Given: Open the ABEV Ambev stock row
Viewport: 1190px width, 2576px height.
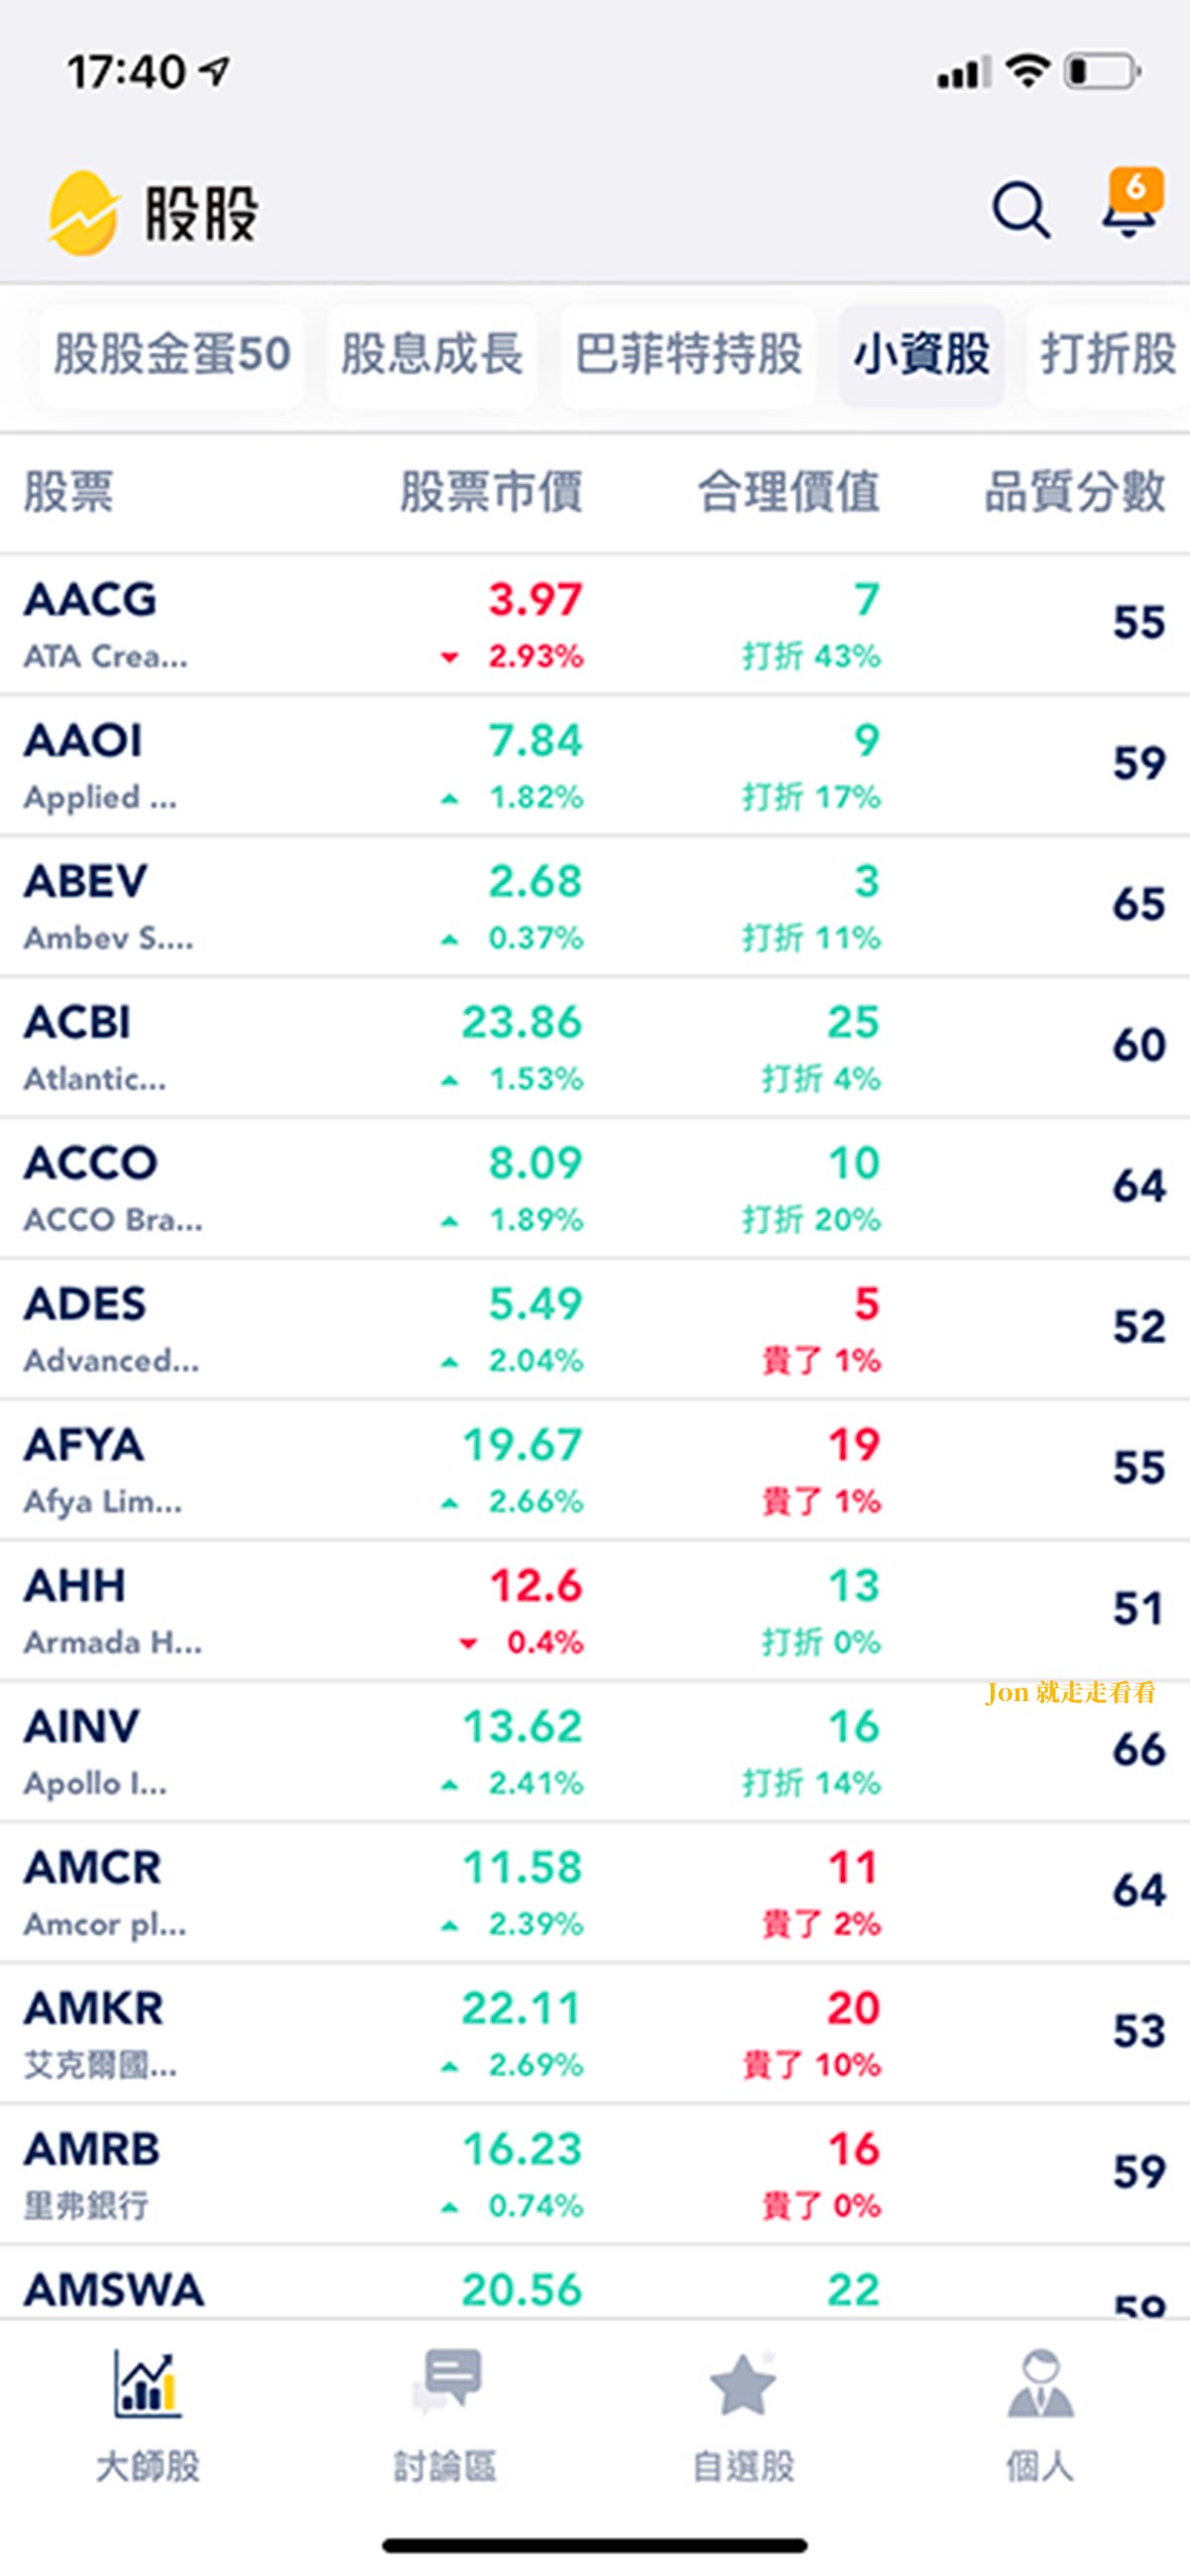Looking at the screenshot, I should 595,906.
